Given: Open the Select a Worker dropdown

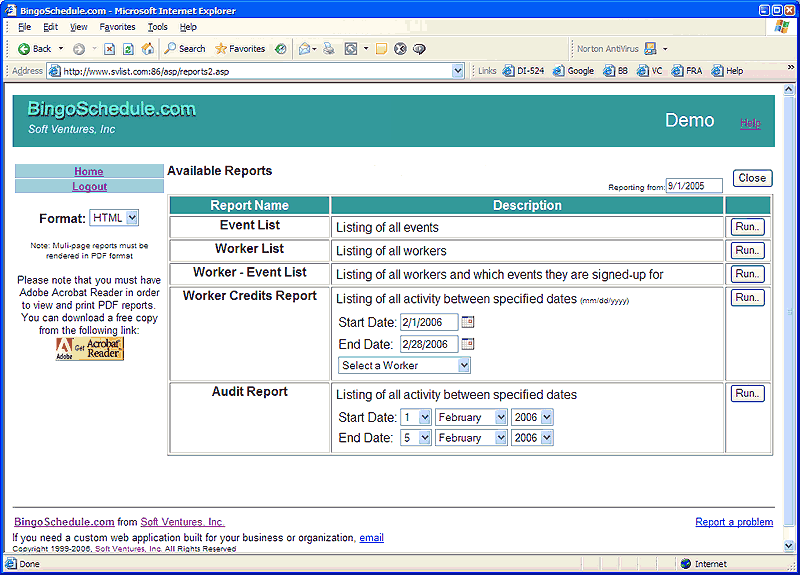Looking at the screenshot, I should (x=404, y=365).
